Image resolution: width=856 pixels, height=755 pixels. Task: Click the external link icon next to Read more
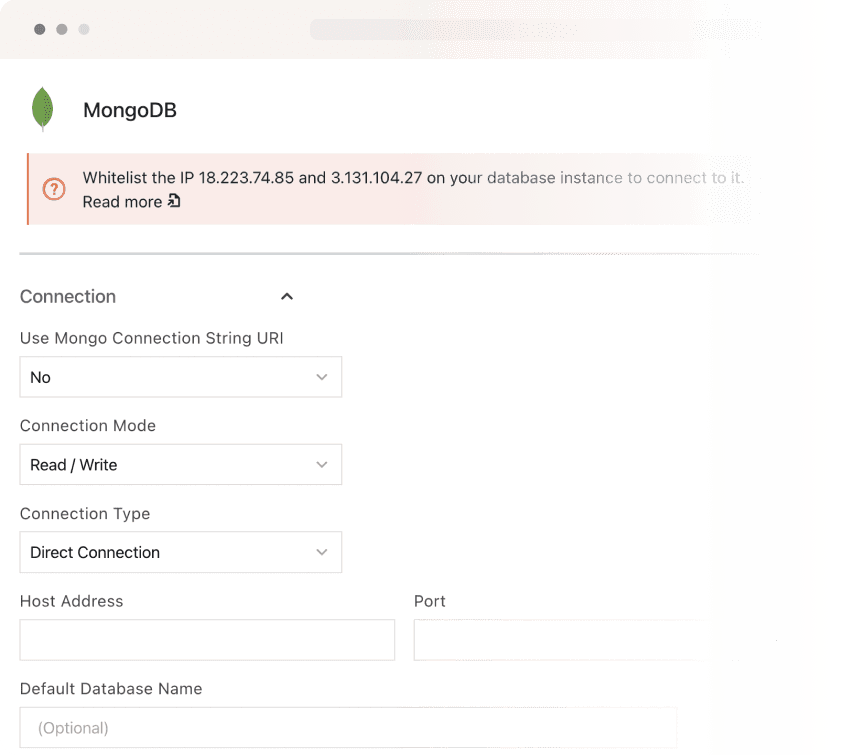pyautogui.click(x=174, y=202)
